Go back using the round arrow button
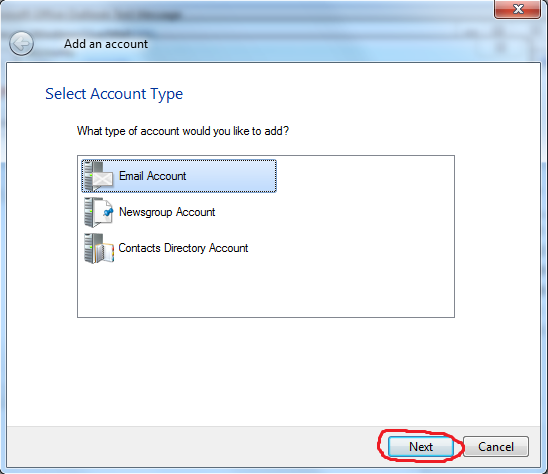 click(21, 44)
